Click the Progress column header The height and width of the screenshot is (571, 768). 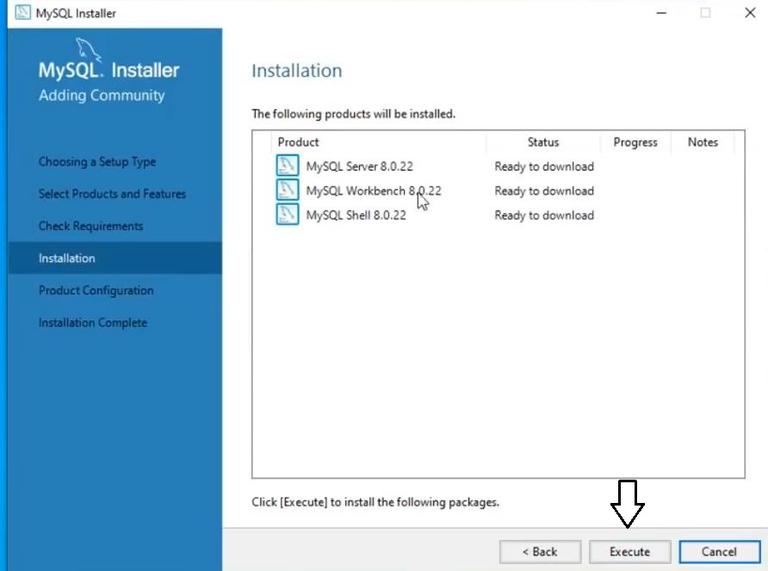(x=635, y=143)
